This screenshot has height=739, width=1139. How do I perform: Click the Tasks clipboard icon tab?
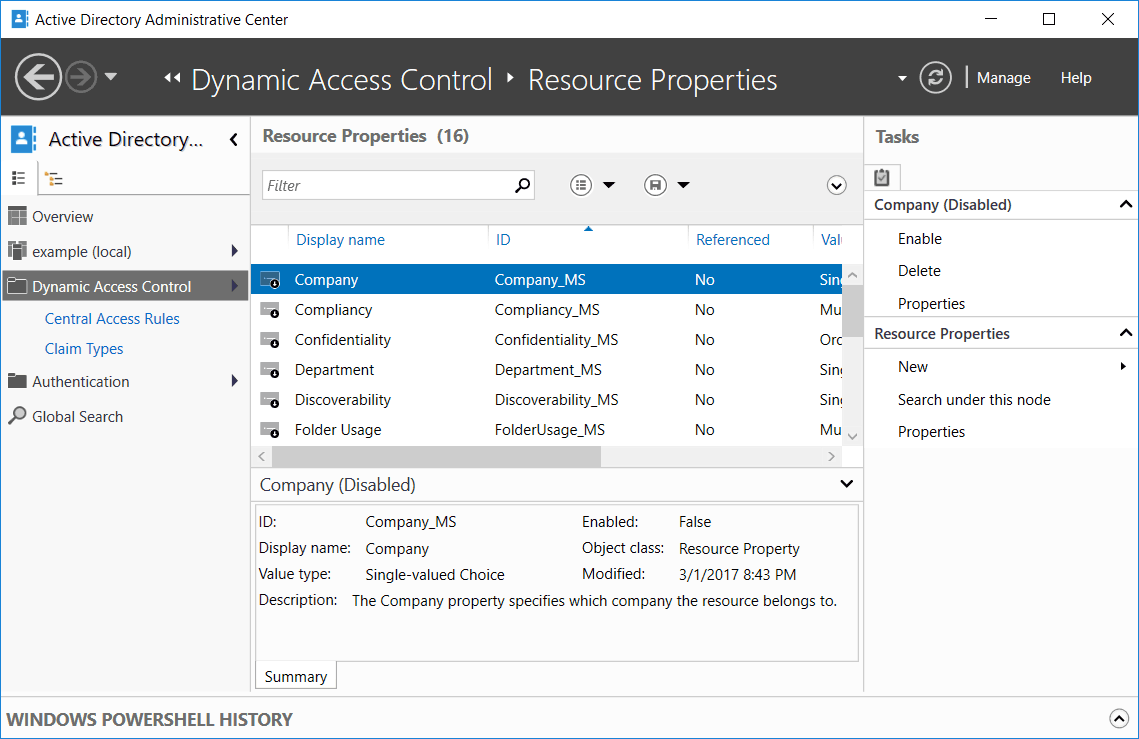click(882, 177)
